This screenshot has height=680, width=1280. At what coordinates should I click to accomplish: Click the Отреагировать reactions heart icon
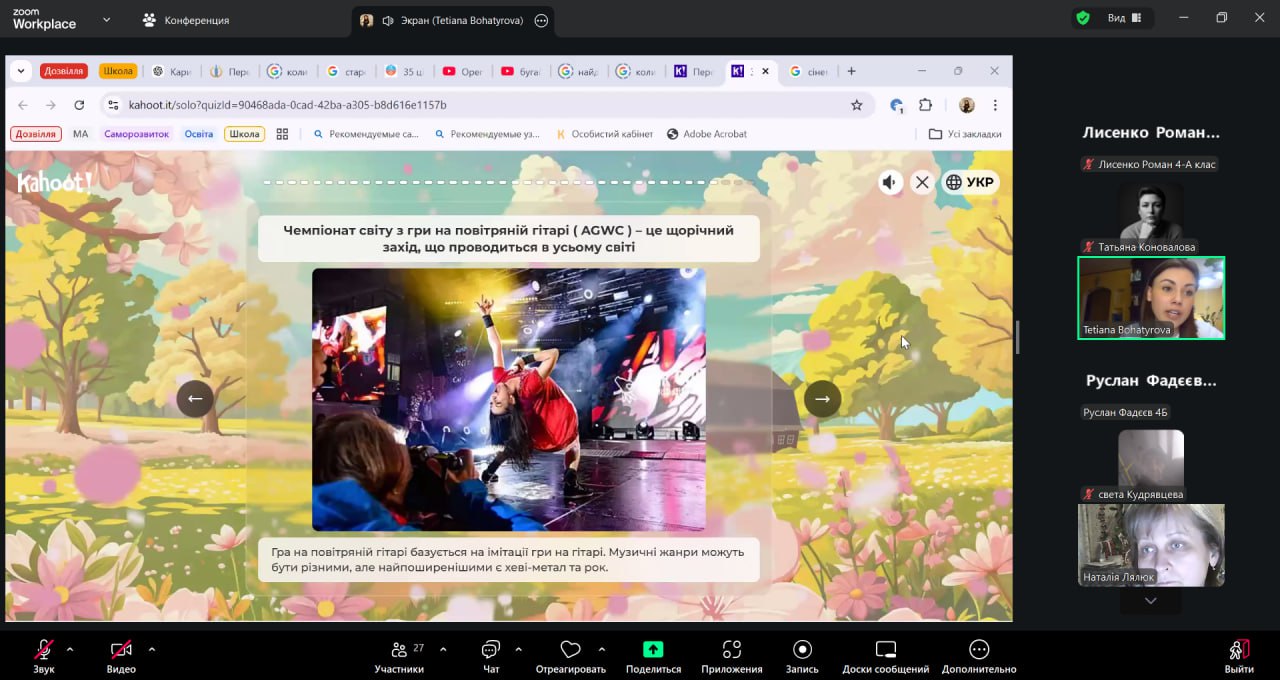coord(570,650)
